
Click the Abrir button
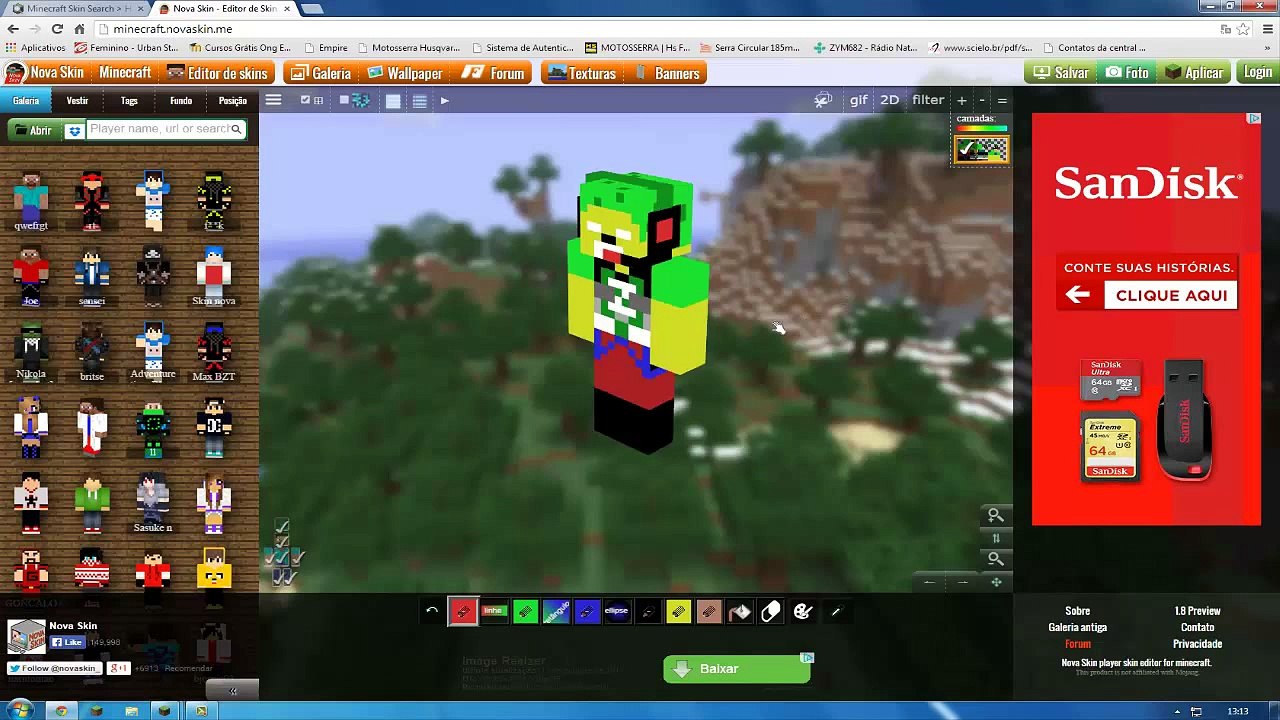click(x=33, y=130)
